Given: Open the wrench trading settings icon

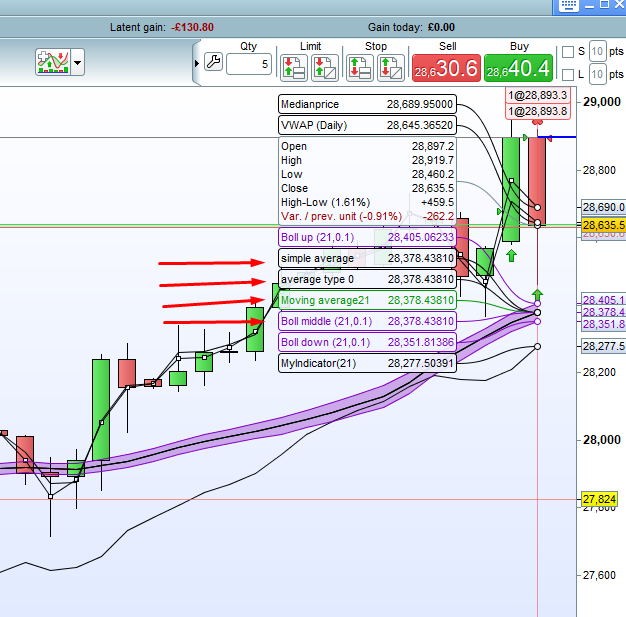Looking at the screenshot, I should tap(214, 62).
